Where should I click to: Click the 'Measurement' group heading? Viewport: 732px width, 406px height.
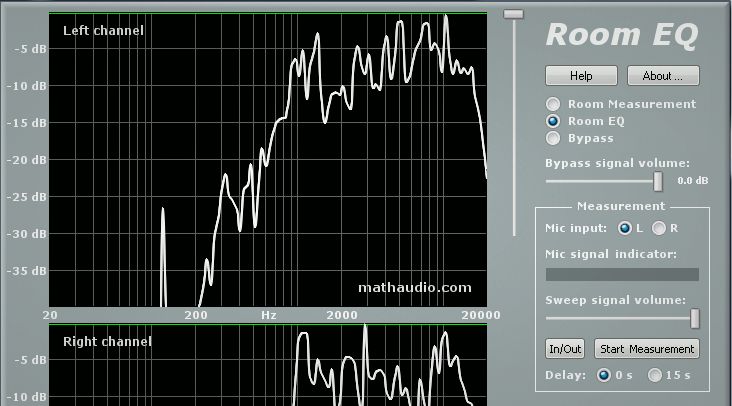coord(621,206)
